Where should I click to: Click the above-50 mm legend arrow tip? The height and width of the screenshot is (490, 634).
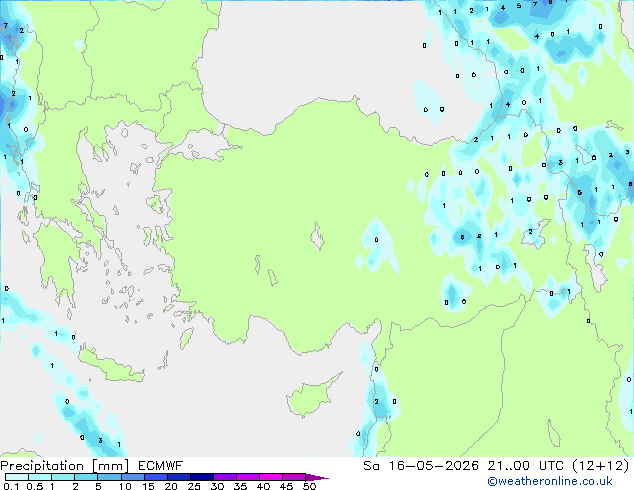317,477
